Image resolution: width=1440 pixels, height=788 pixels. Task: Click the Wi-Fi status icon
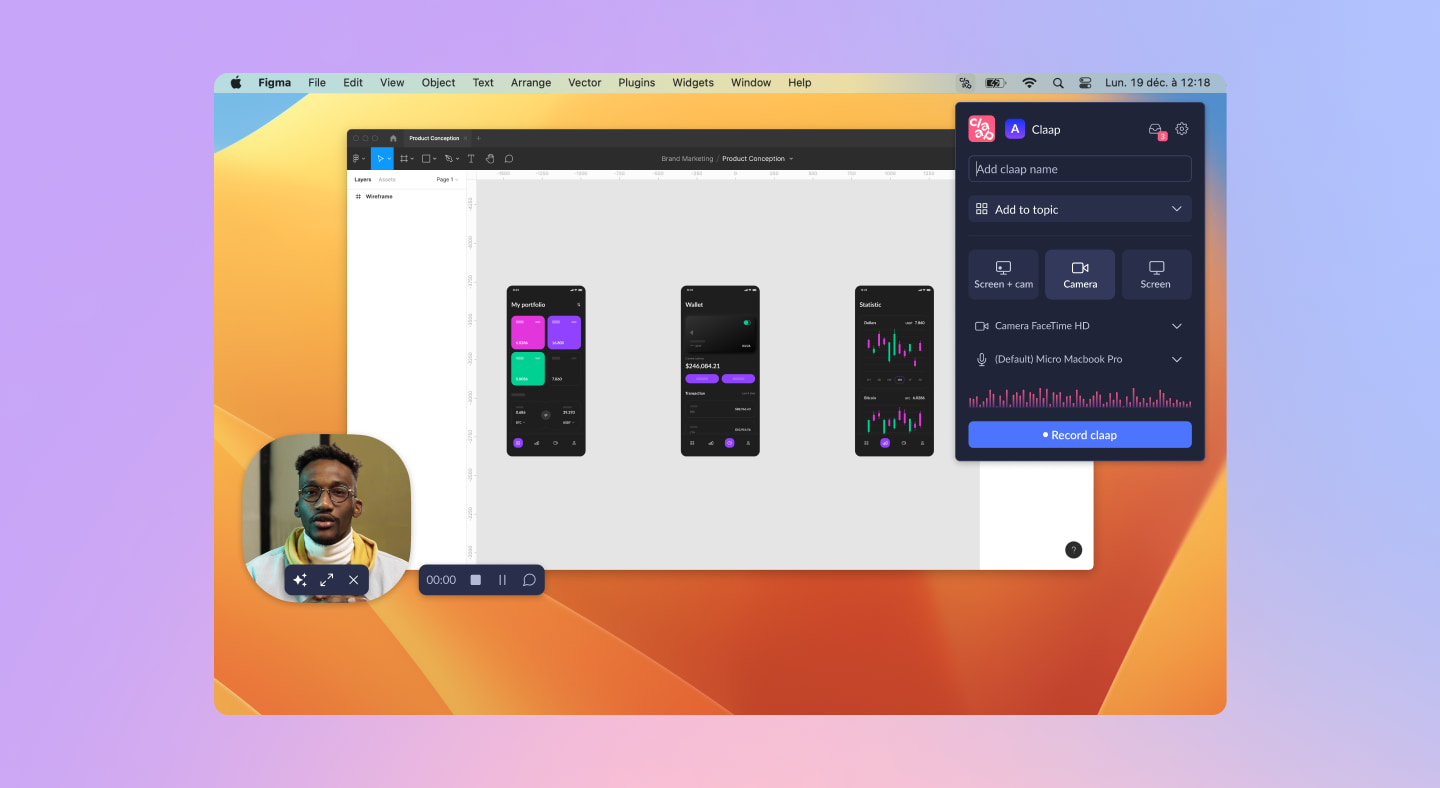point(1029,83)
